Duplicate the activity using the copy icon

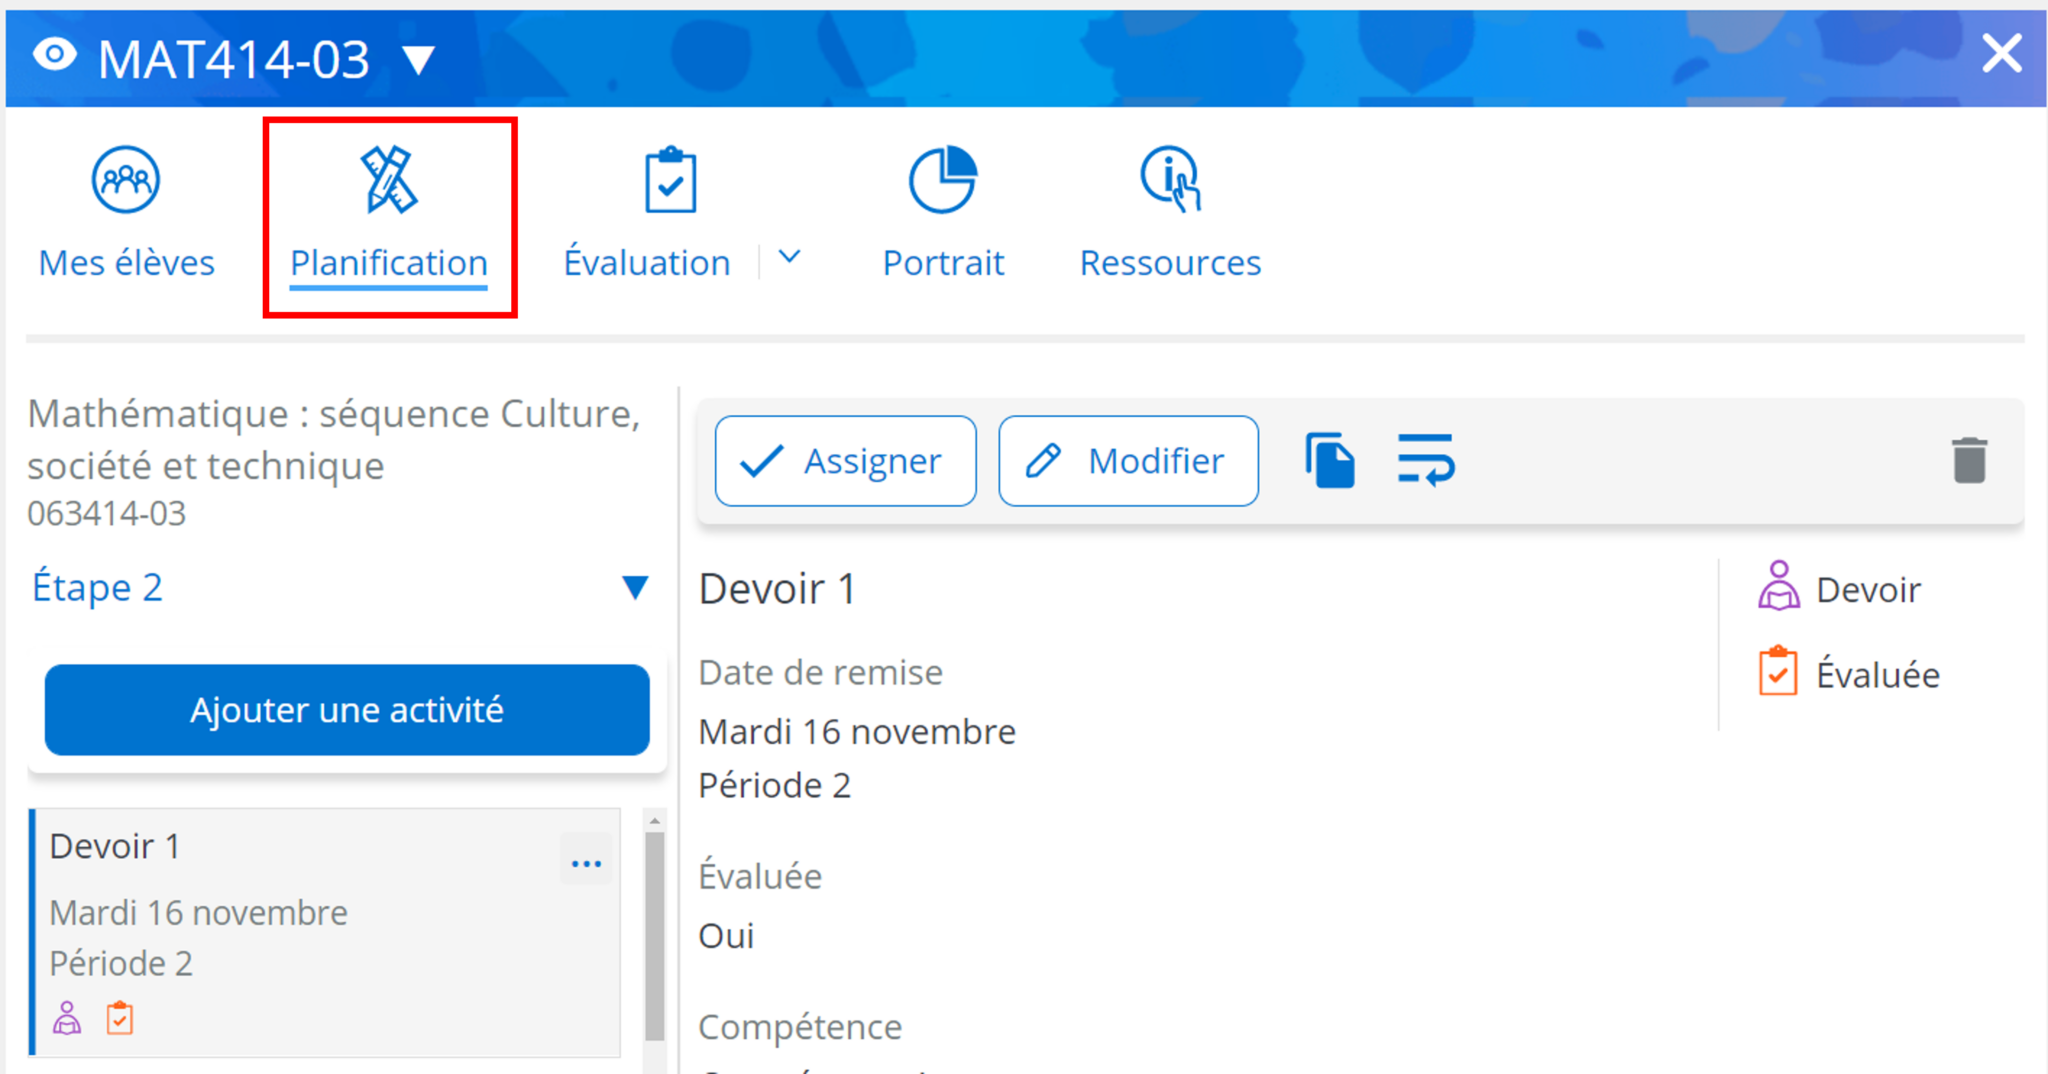pos(1330,461)
